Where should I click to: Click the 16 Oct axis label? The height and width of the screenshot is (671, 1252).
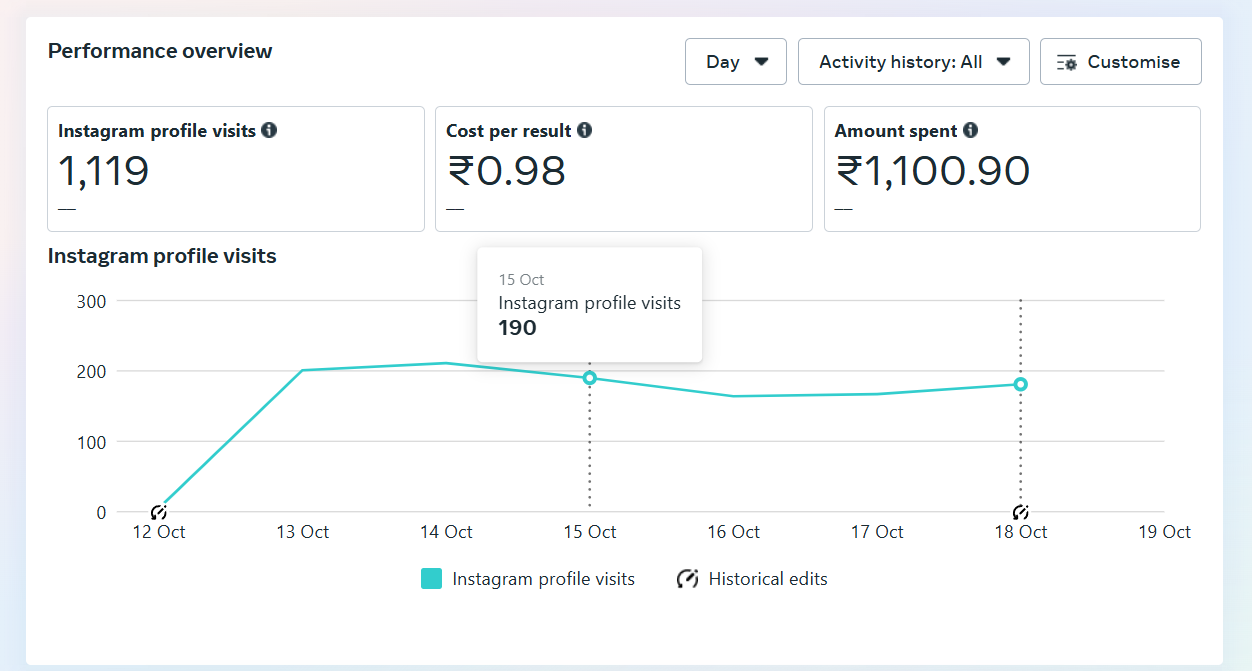point(734,532)
